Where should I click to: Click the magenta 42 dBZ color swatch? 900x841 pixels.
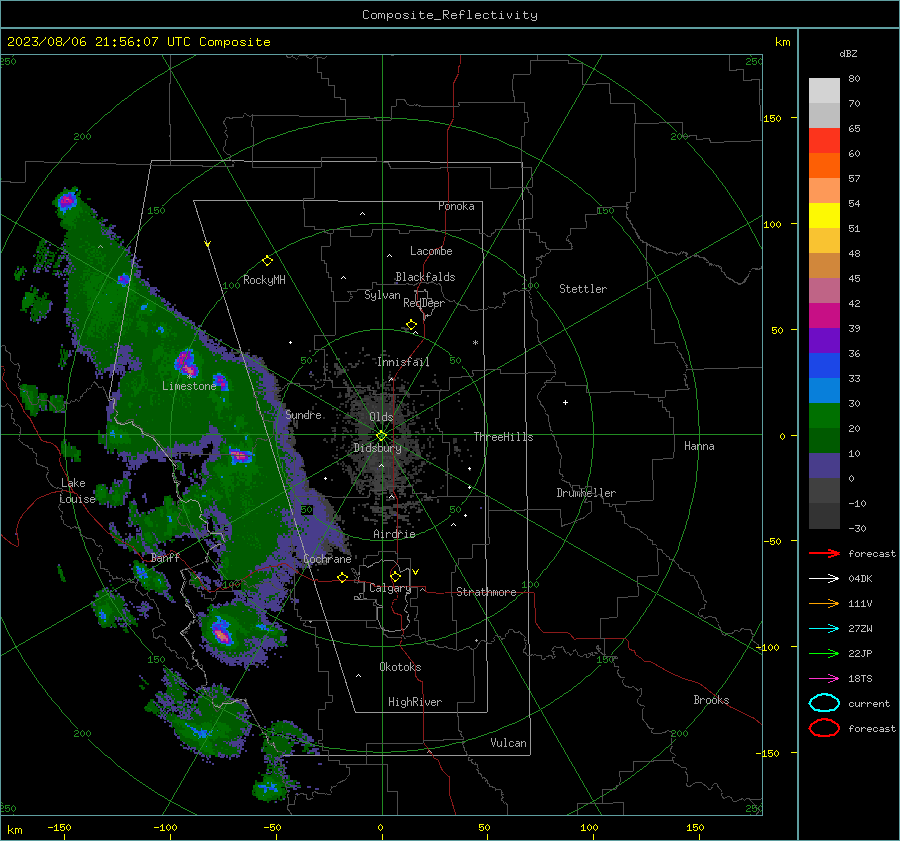click(824, 315)
